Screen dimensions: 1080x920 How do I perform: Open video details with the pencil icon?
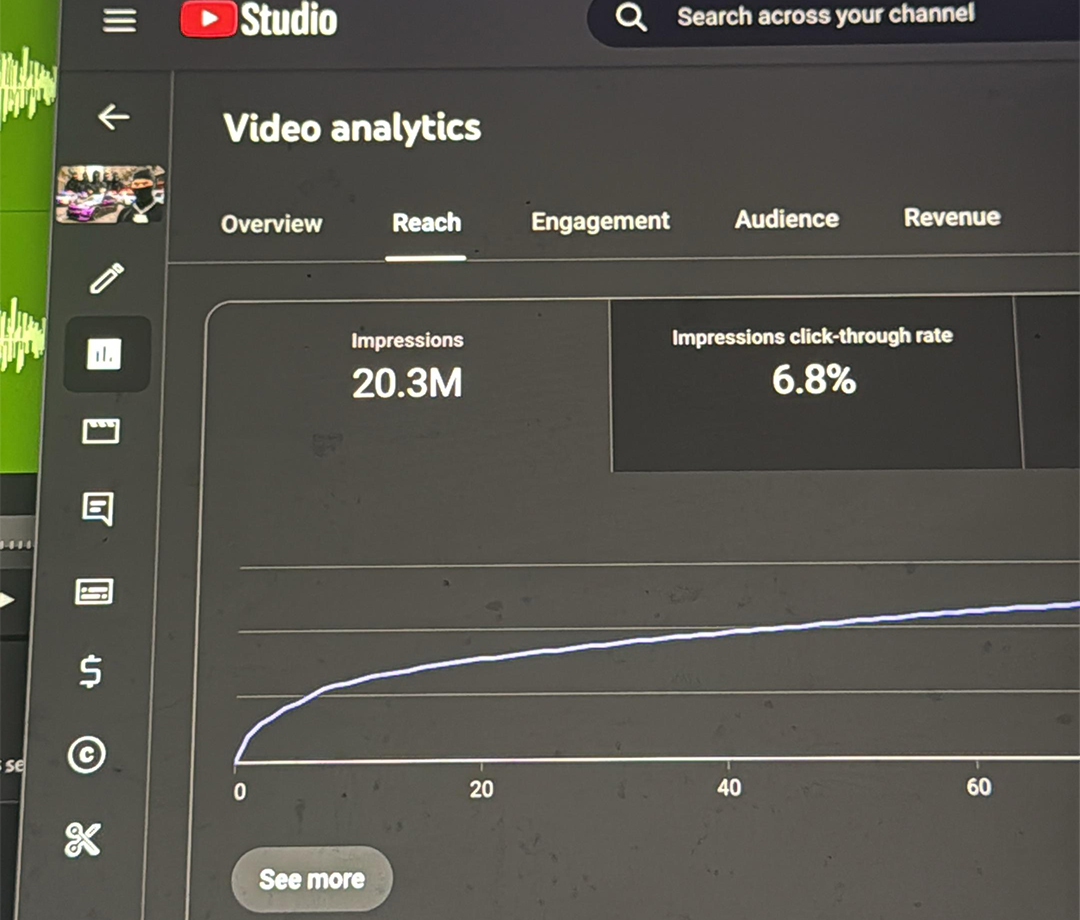click(106, 278)
